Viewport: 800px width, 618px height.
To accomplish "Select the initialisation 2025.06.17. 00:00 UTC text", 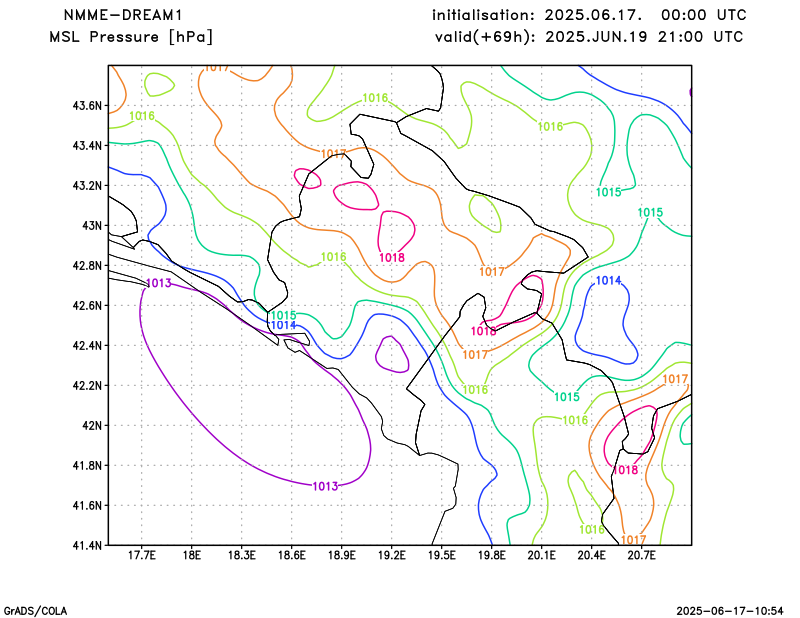I will click(x=589, y=15).
